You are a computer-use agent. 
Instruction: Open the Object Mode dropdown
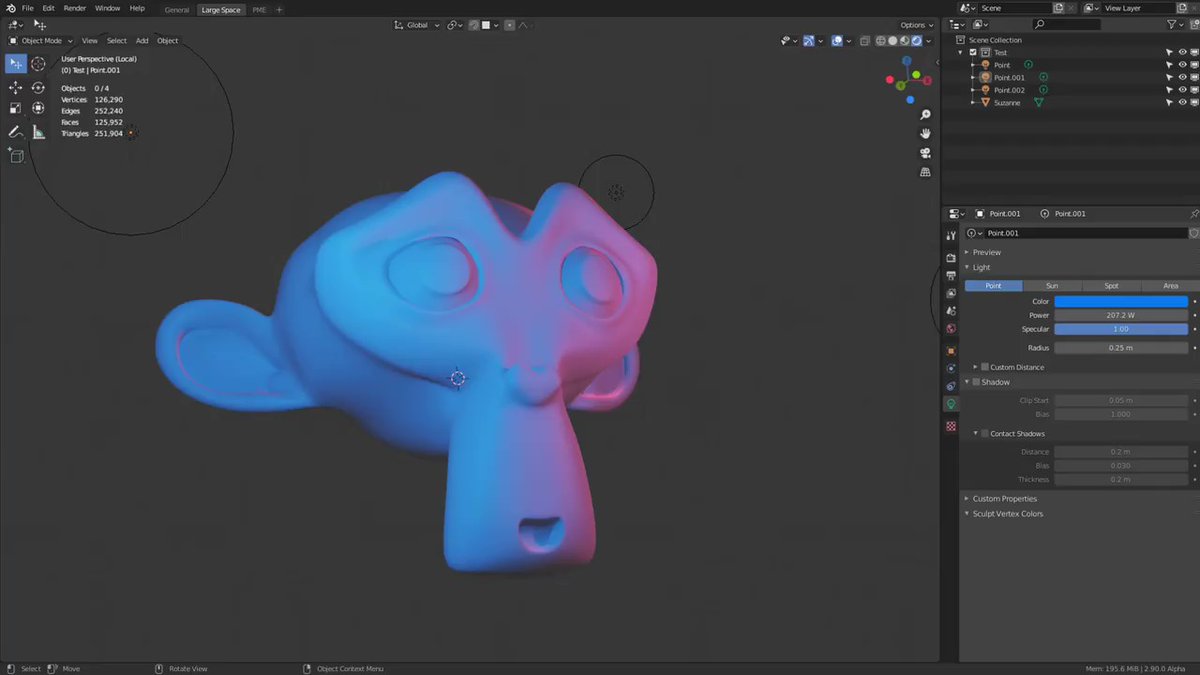coord(41,41)
